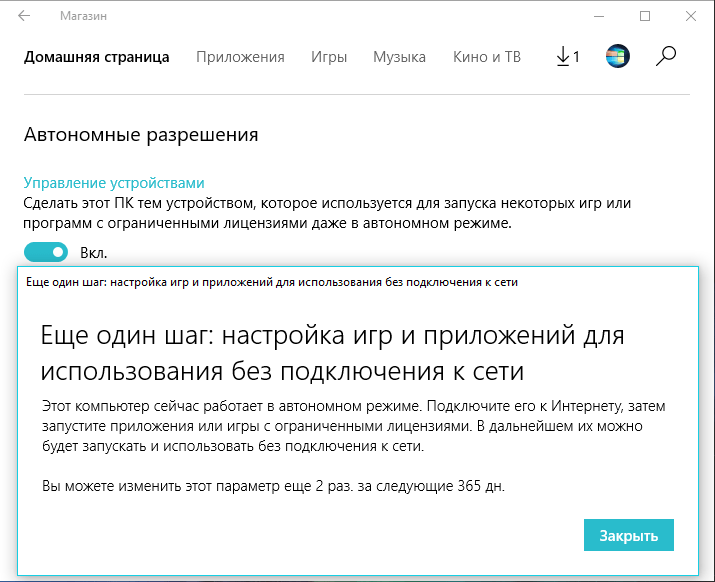
Task: Click paragraph starting 'Этот компьютер сейчас работает'
Action: 353,426
